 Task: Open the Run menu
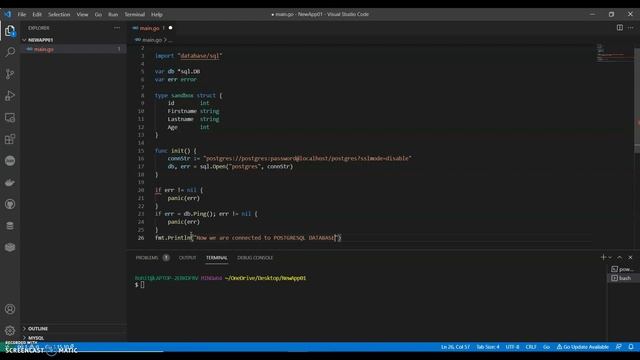click(x=113, y=14)
